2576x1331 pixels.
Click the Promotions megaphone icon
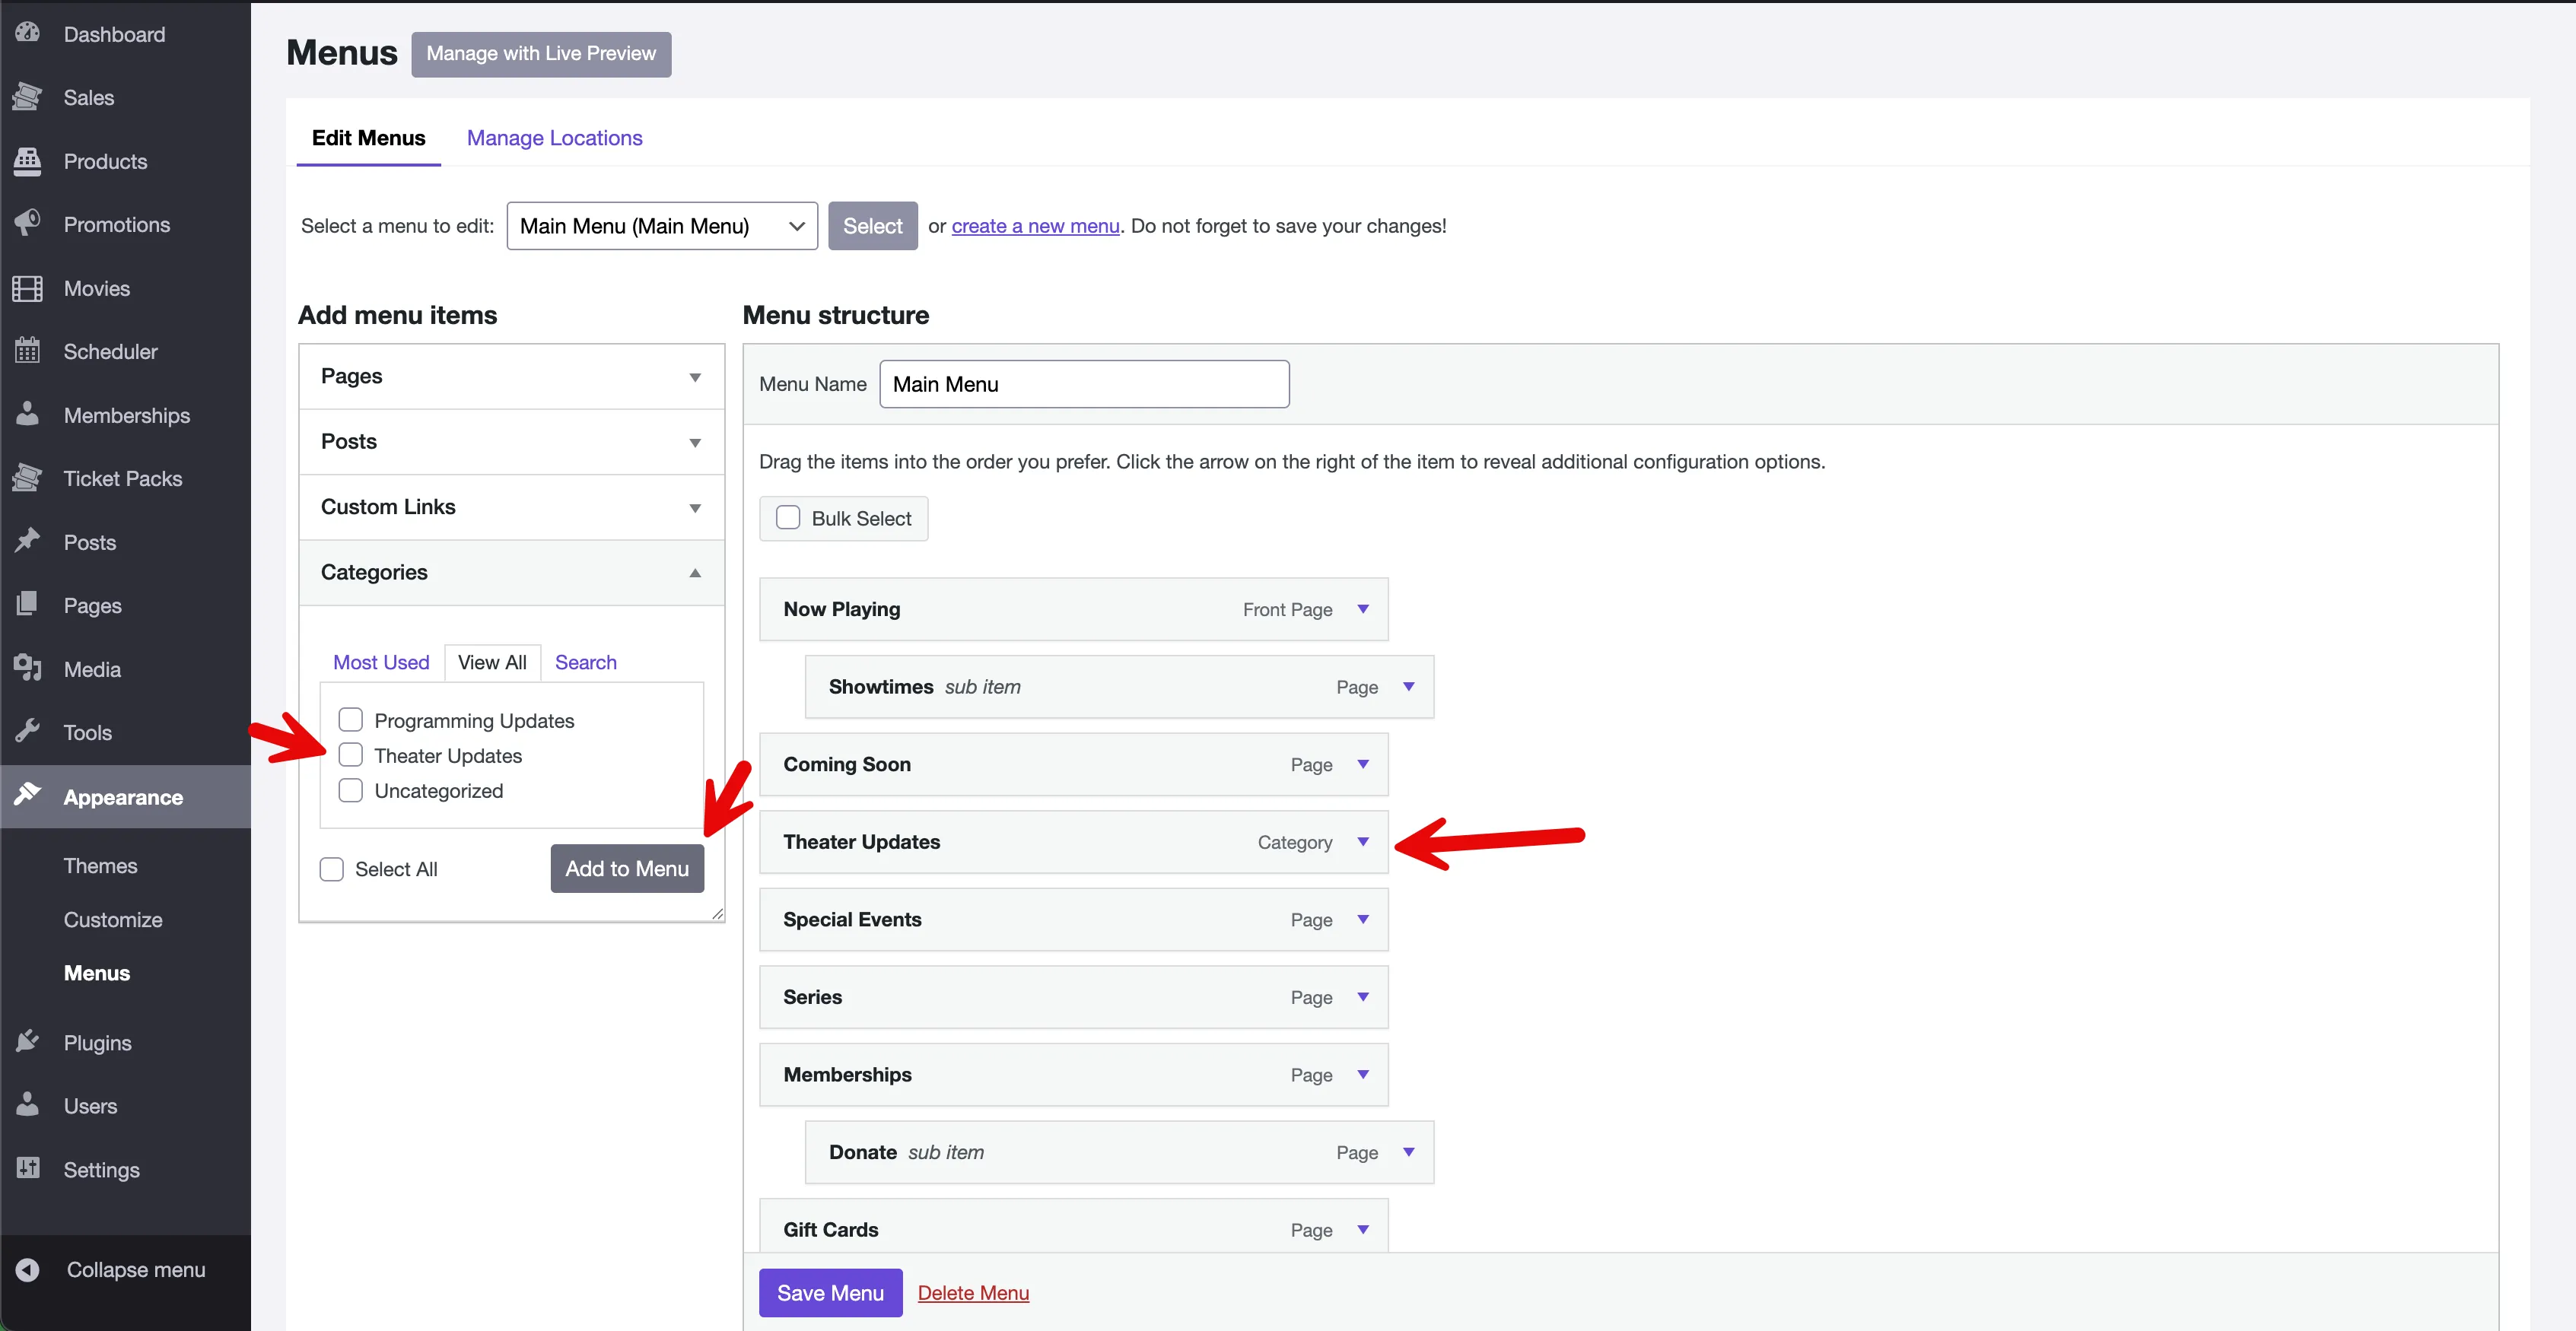28,223
